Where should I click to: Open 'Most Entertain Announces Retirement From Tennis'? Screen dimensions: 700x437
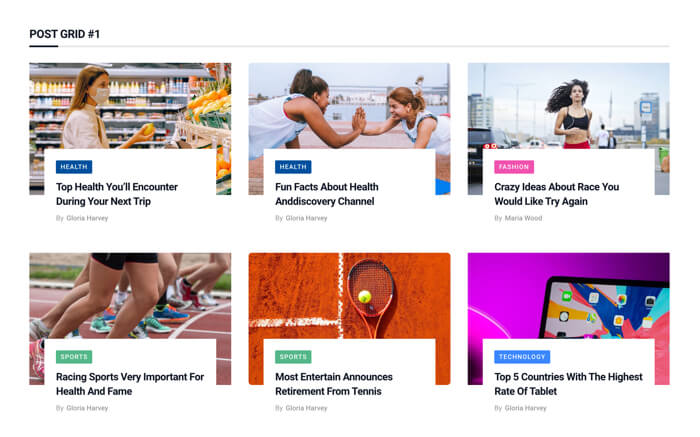point(334,384)
